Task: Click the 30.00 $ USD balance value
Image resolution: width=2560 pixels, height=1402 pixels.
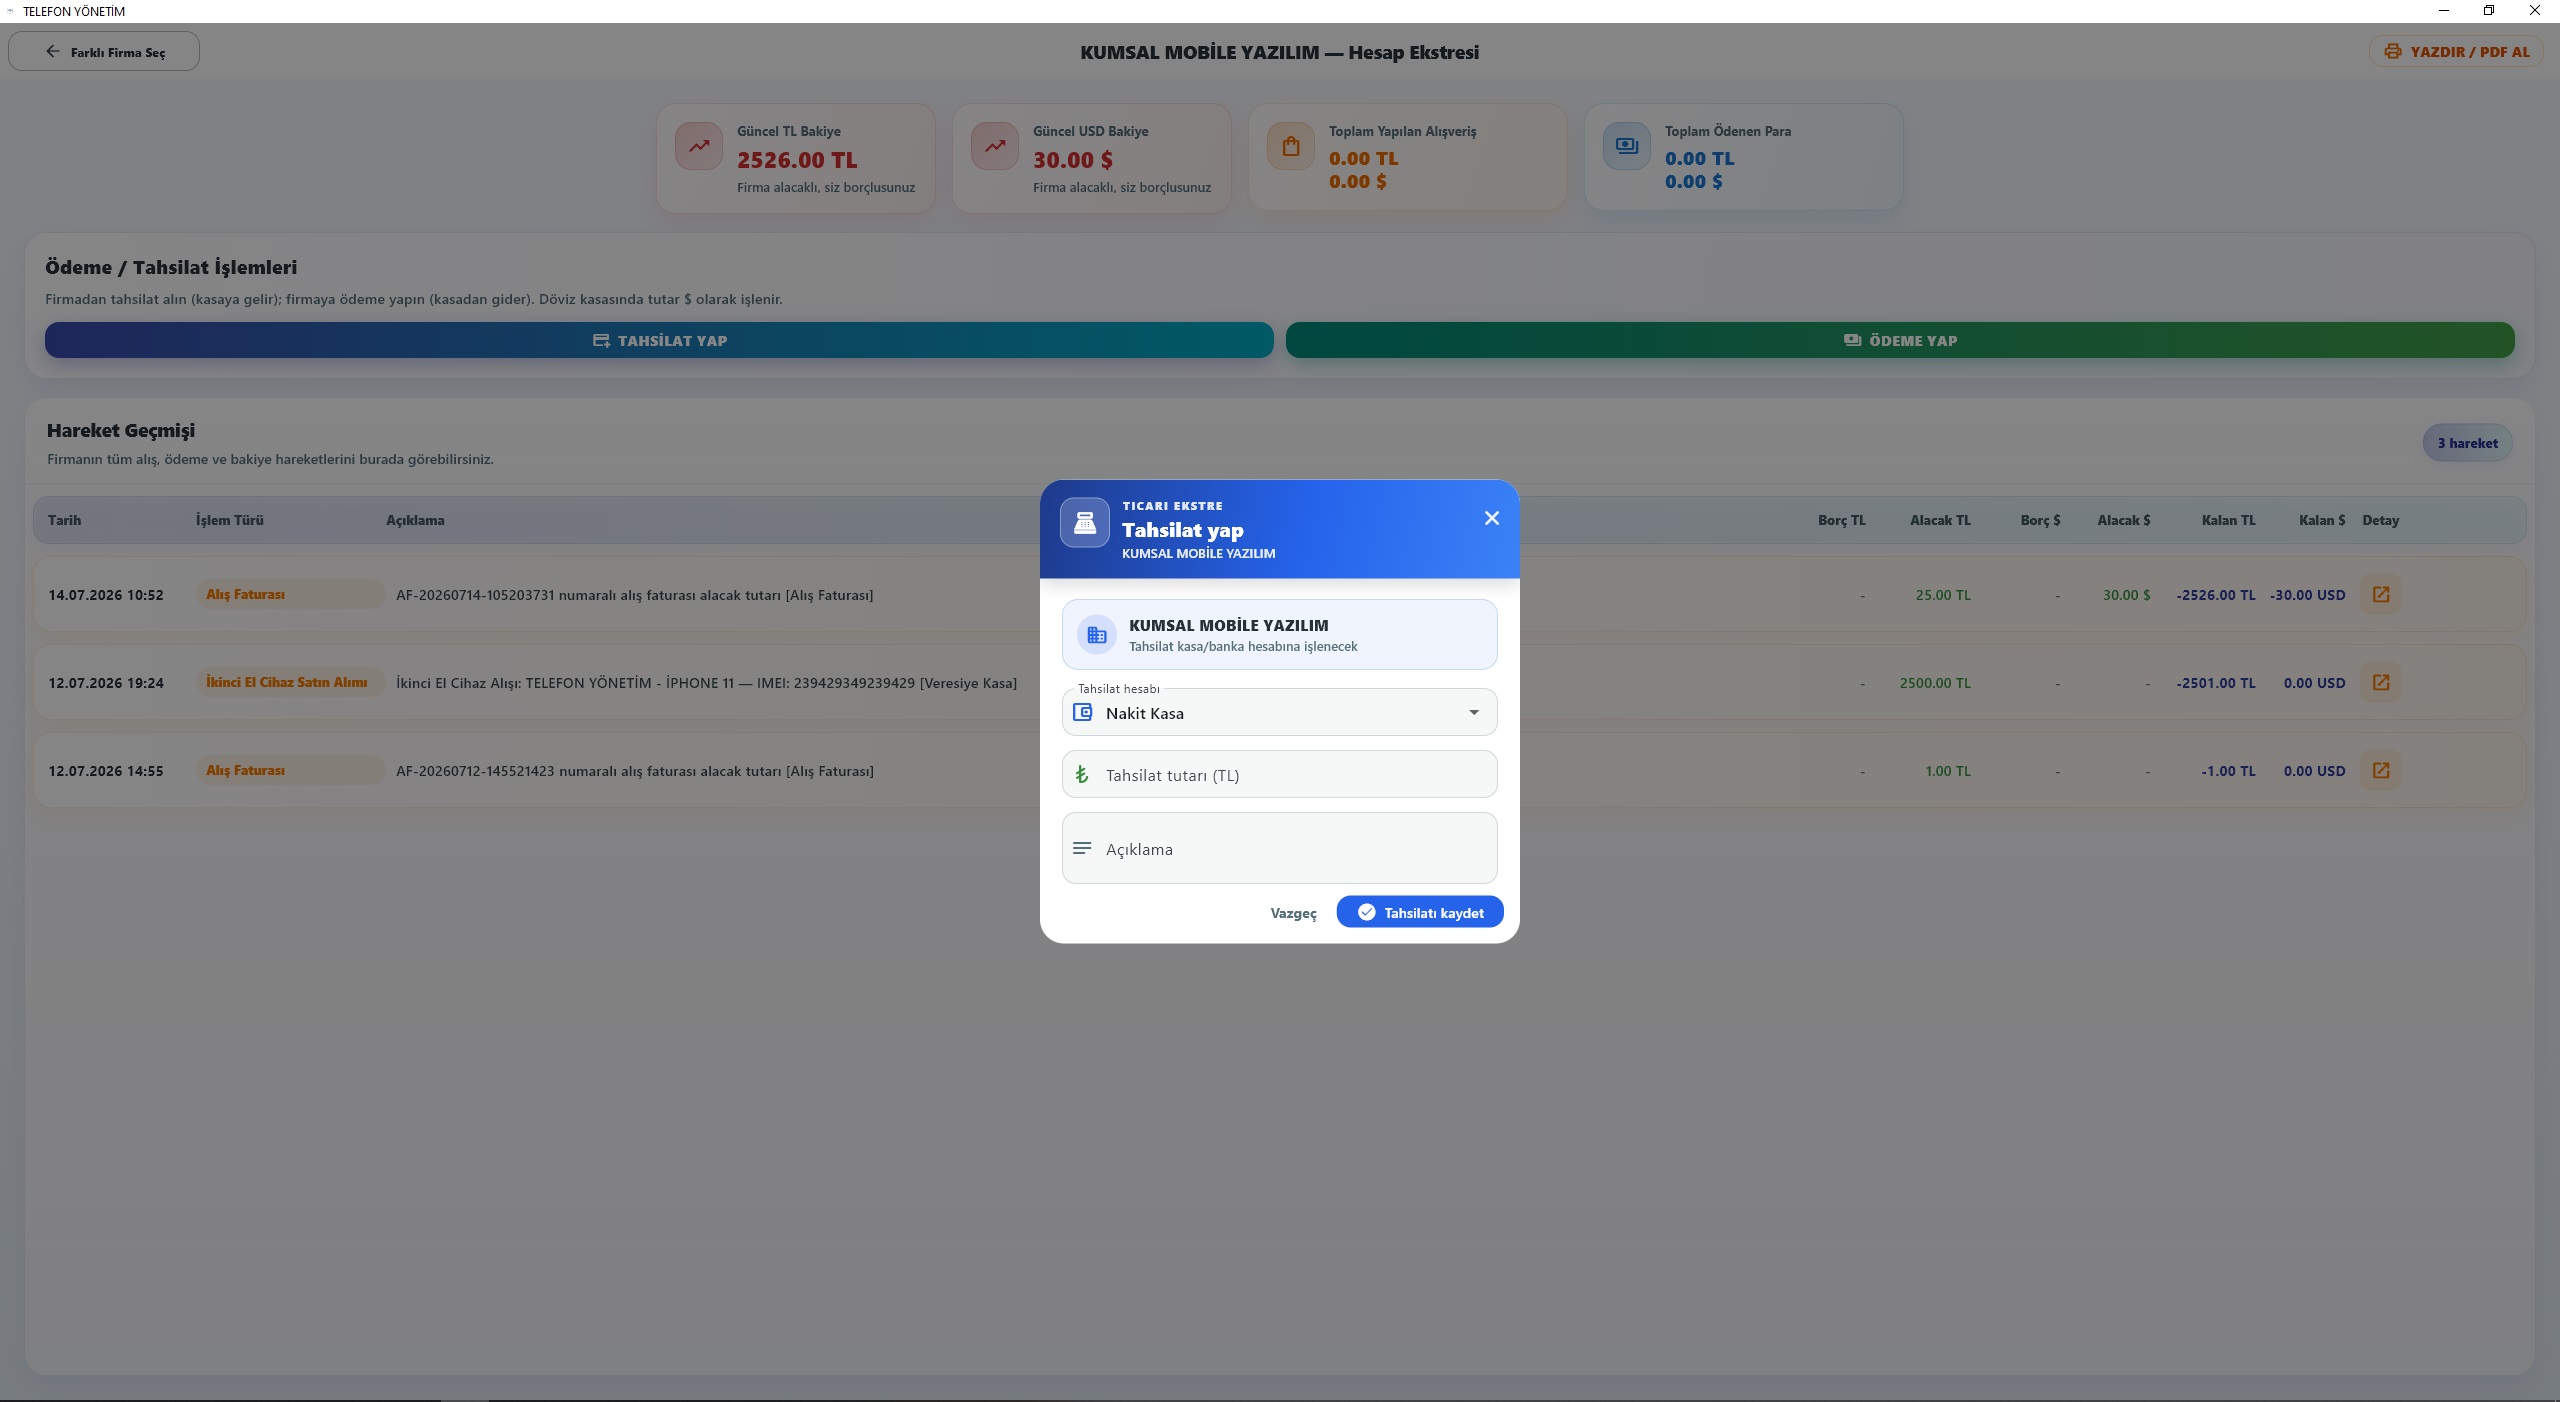Action: tap(1073, 160)
